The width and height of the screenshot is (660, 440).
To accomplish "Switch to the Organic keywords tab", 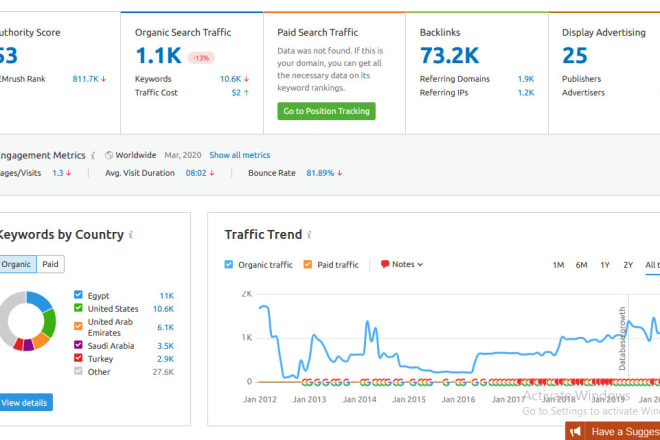I will [17, 264].
